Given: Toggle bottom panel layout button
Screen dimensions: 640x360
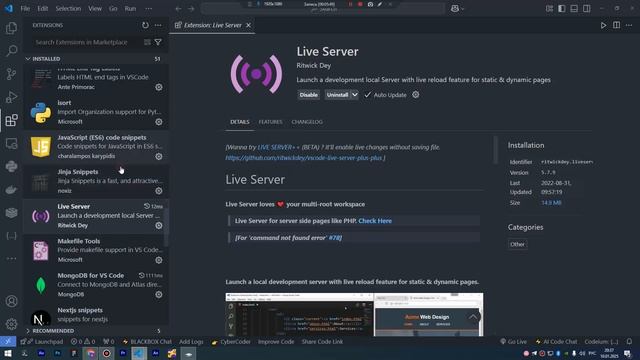Looking at the screenshot, I should click(x=574, y=9).
